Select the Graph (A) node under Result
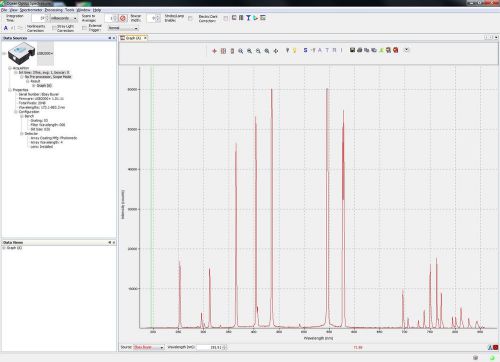Viewport: 500px width, 362px height. (x=44, y=86)
